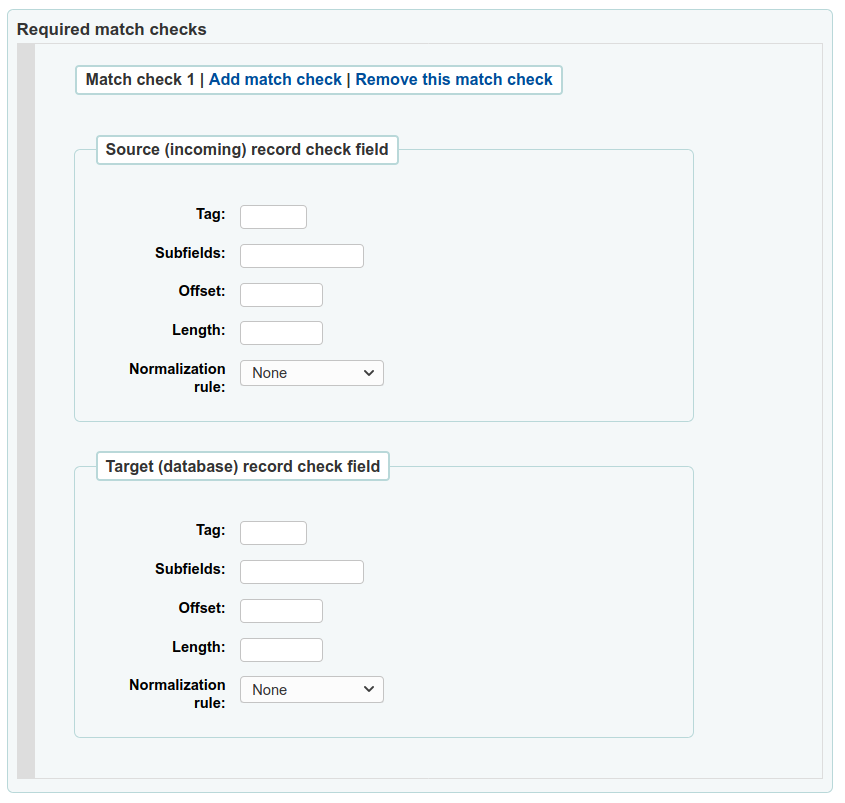Click the Target record Length field
The image size is (845, 803).
pyautogui.click(x=281, y=650)
